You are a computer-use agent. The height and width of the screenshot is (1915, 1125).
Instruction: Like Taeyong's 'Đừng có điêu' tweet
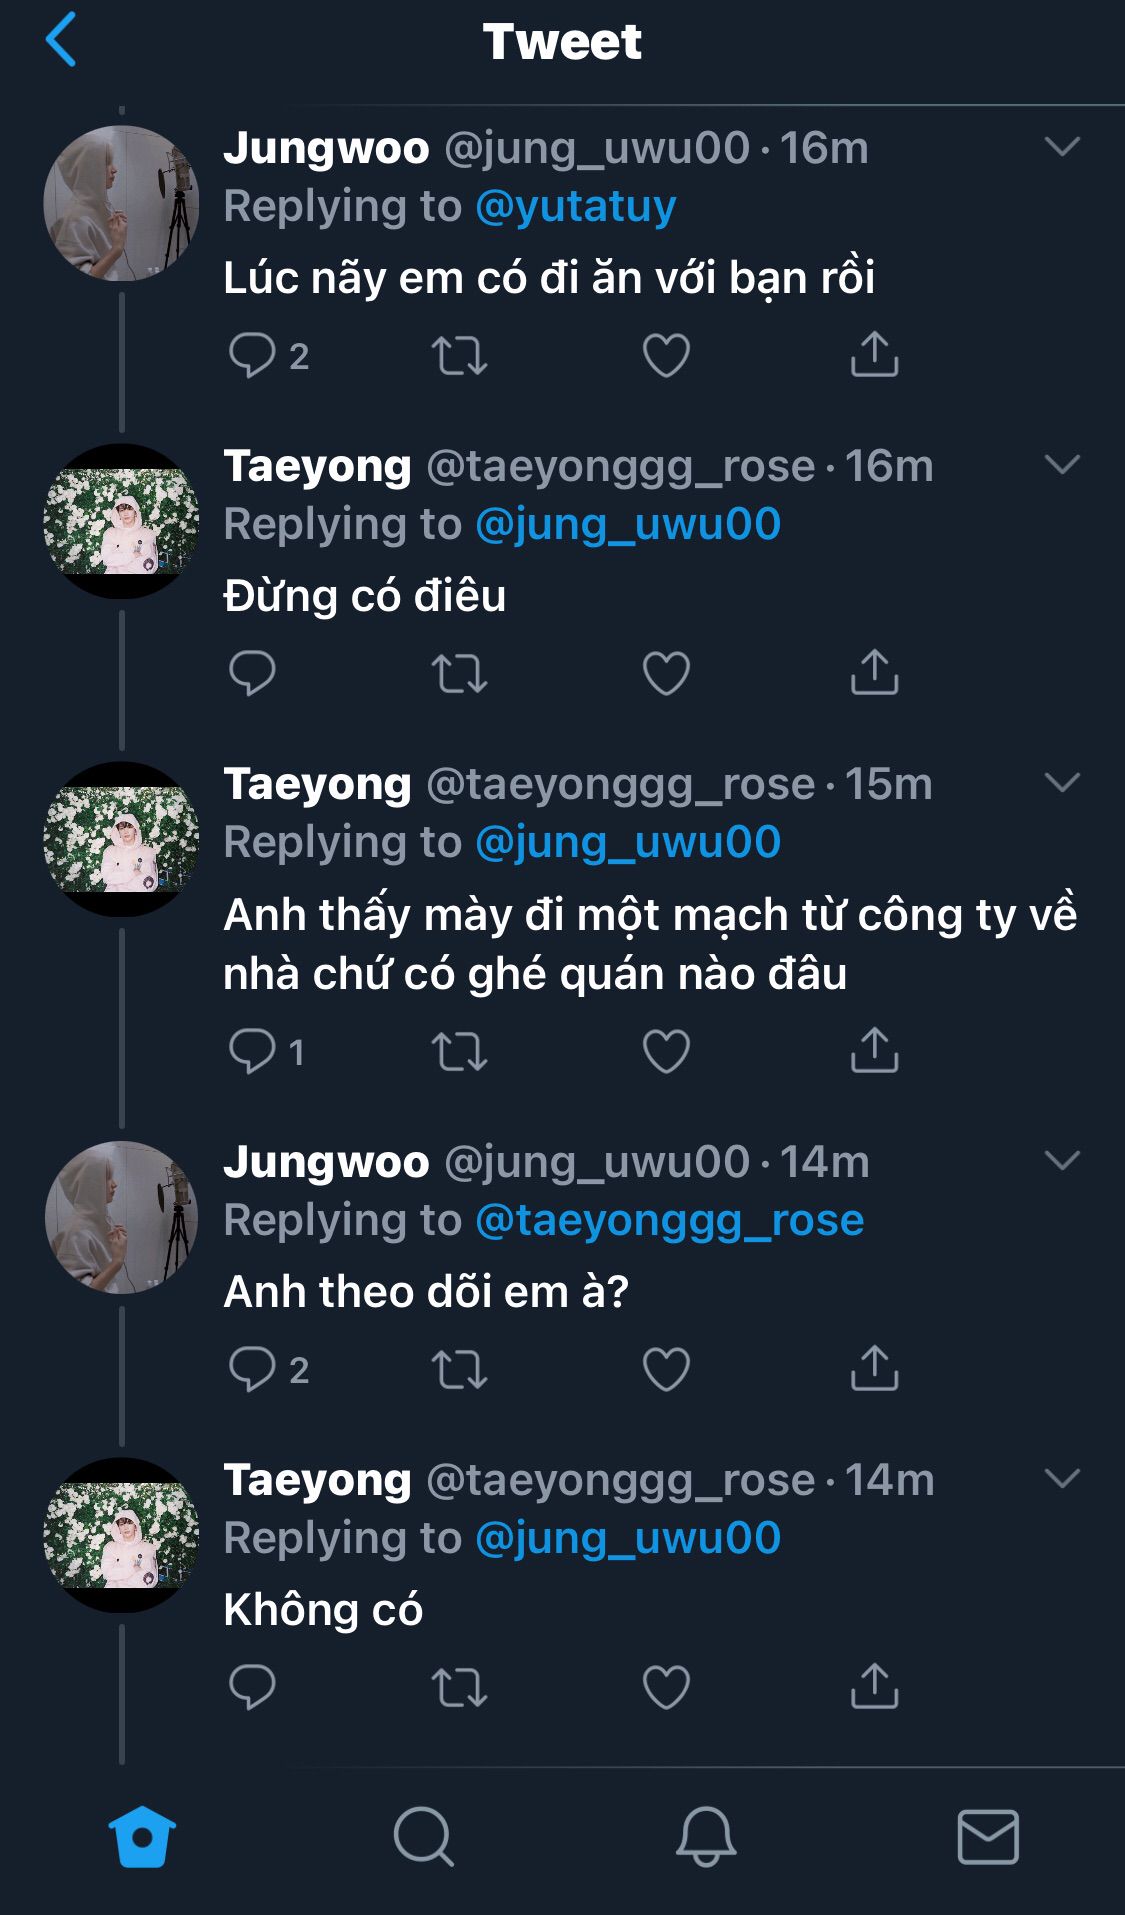click(x=666, y=673)
